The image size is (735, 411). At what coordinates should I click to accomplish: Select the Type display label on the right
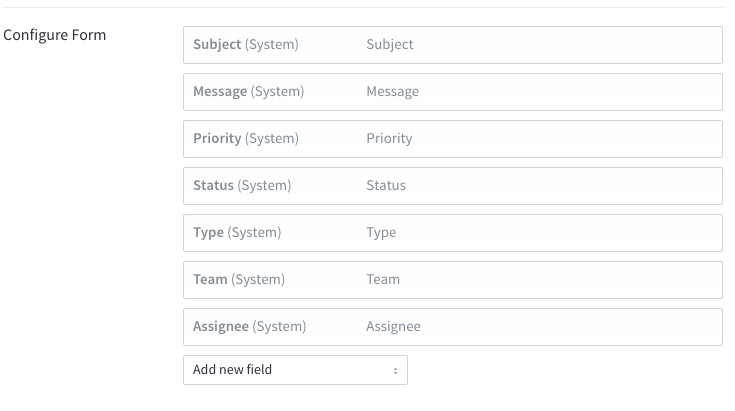point(381,232)
